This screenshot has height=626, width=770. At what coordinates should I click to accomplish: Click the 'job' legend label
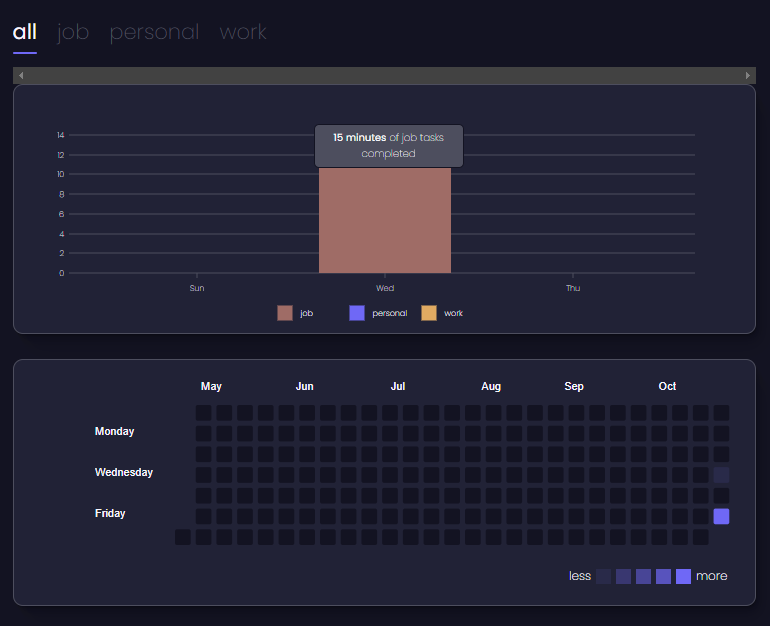[306, 313]
